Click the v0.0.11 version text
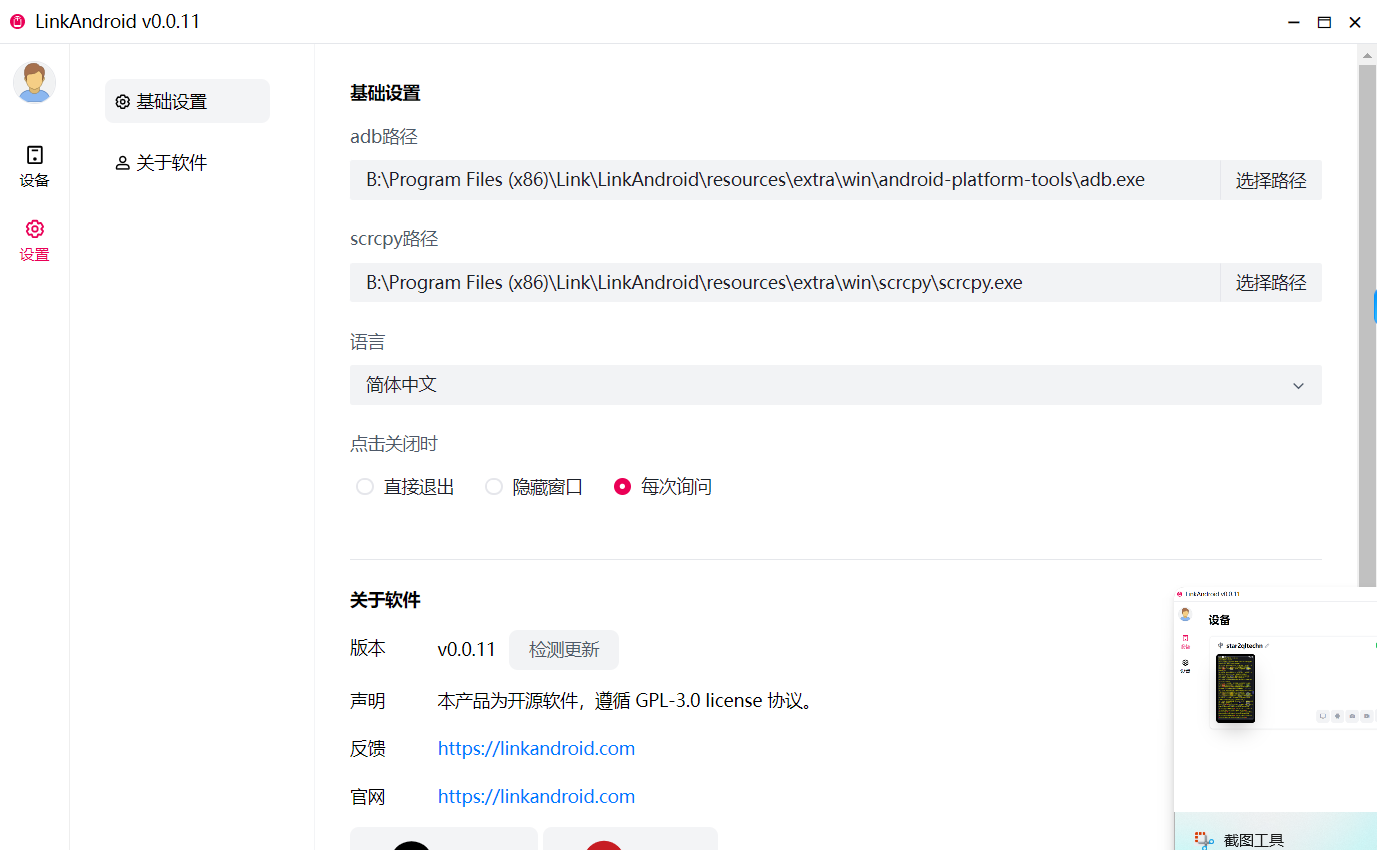This screenshot has height=850, width=1377. 466,649
